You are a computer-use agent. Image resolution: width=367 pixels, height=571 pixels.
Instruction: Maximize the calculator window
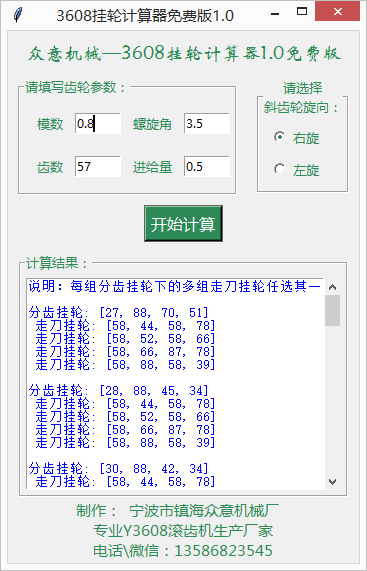[x=302, y=12]
